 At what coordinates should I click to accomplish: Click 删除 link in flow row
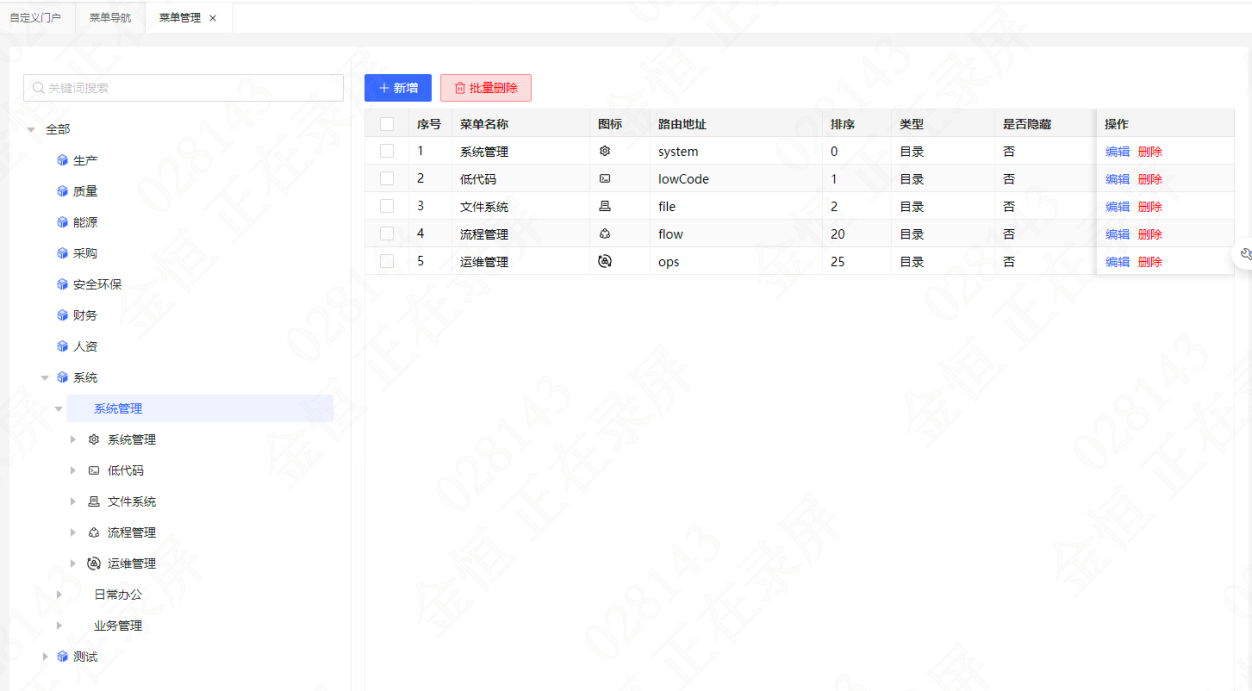coord(1150,234)
